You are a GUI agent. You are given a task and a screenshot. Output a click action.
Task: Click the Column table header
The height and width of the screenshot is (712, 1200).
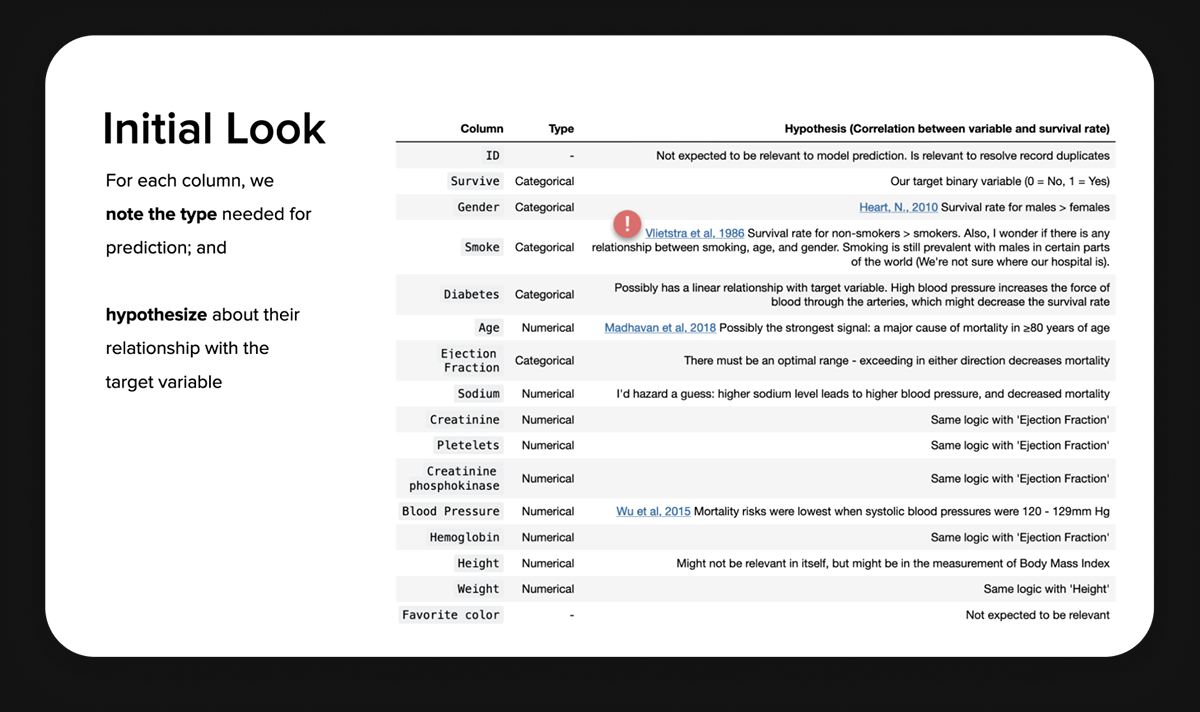click(x=481, y=129)
